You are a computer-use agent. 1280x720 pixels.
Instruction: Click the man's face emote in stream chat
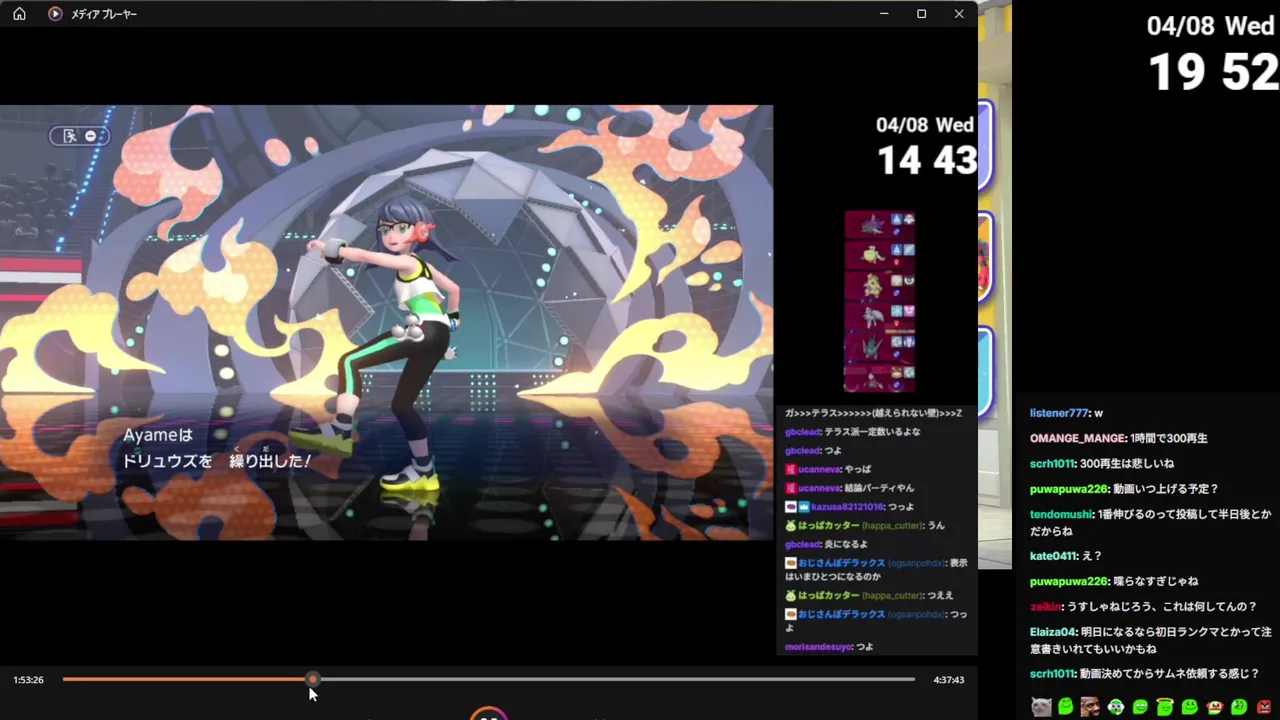[1090, 707]
